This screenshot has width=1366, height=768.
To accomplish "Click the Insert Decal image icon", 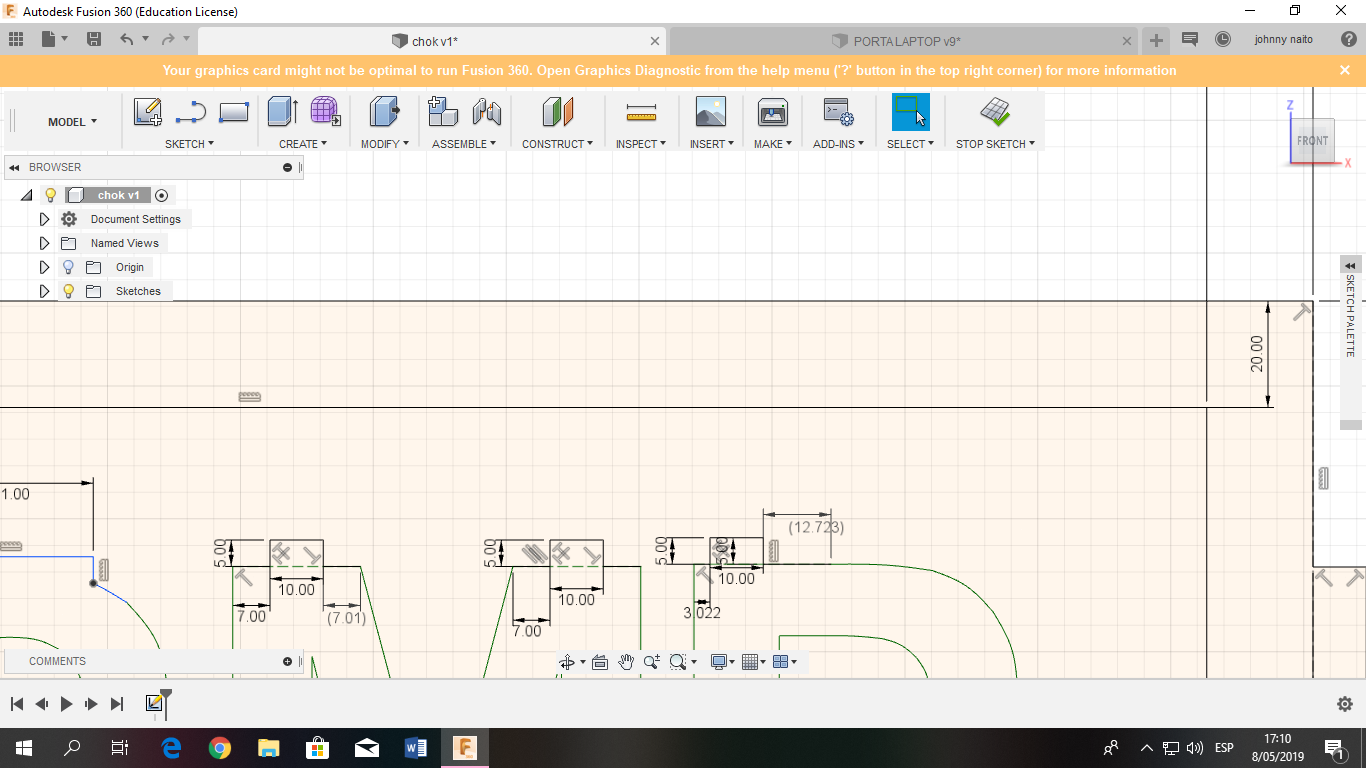I will tap(710, 112).
